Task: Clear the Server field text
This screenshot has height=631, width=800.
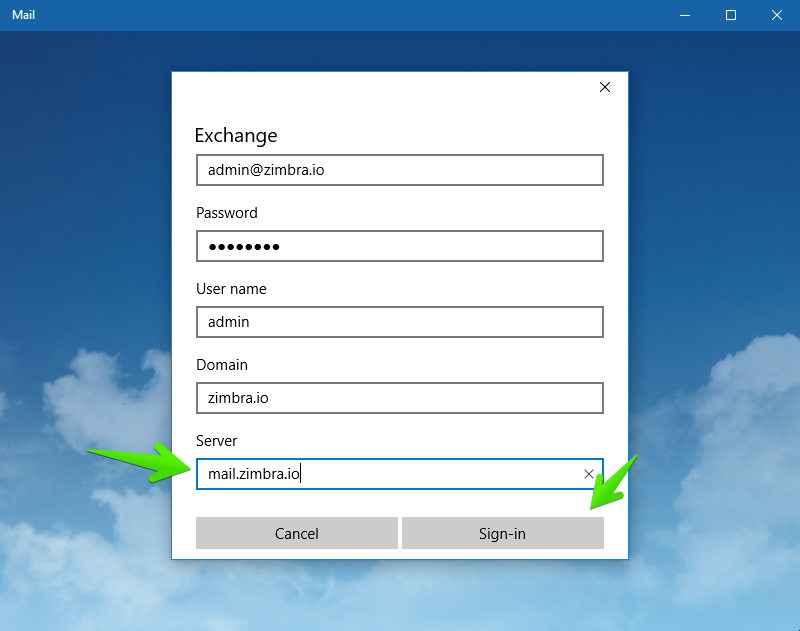Action: coord(588,474)
